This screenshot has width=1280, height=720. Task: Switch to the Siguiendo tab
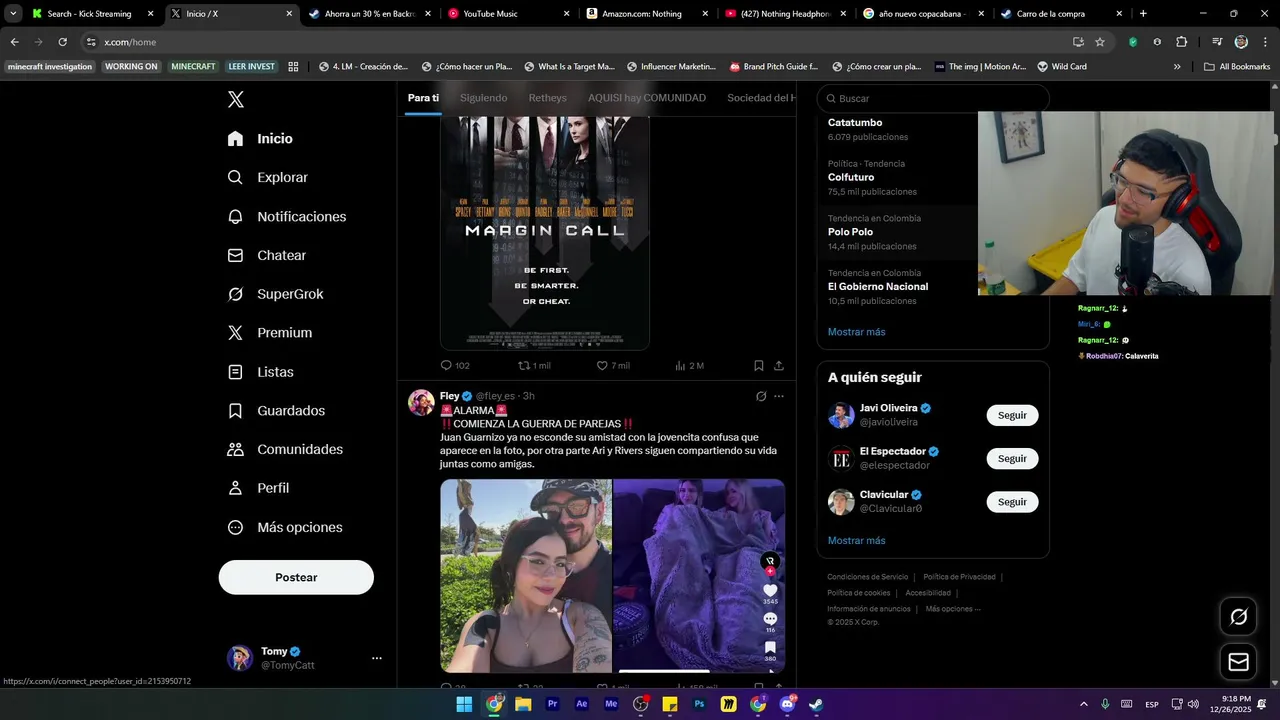[483, 98]
